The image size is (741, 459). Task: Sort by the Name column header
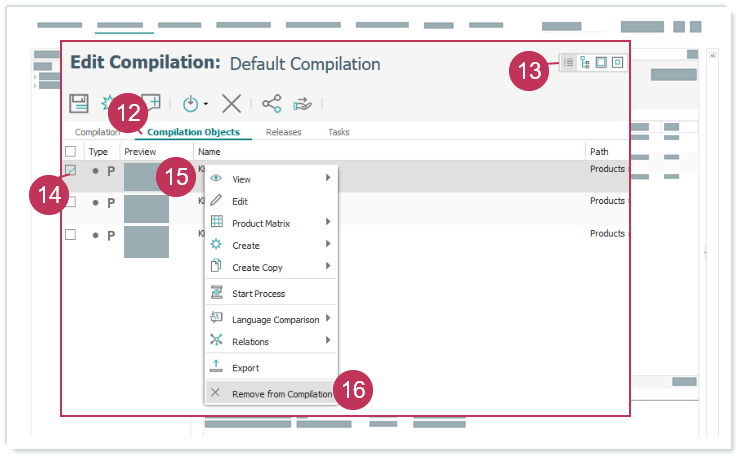[x=209, y=152]
